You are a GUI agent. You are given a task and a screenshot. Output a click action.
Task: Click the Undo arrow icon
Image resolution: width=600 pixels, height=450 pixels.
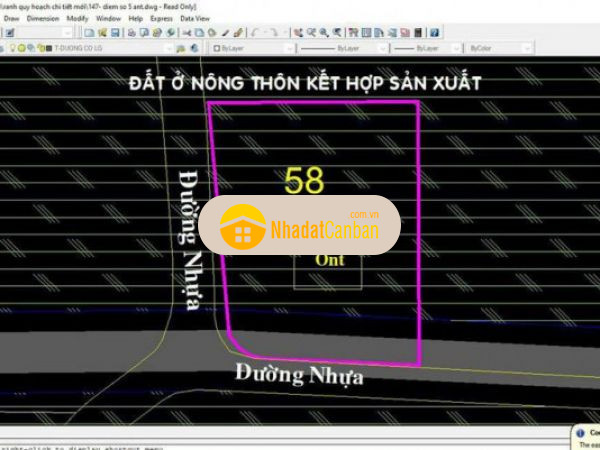(254, 33)
